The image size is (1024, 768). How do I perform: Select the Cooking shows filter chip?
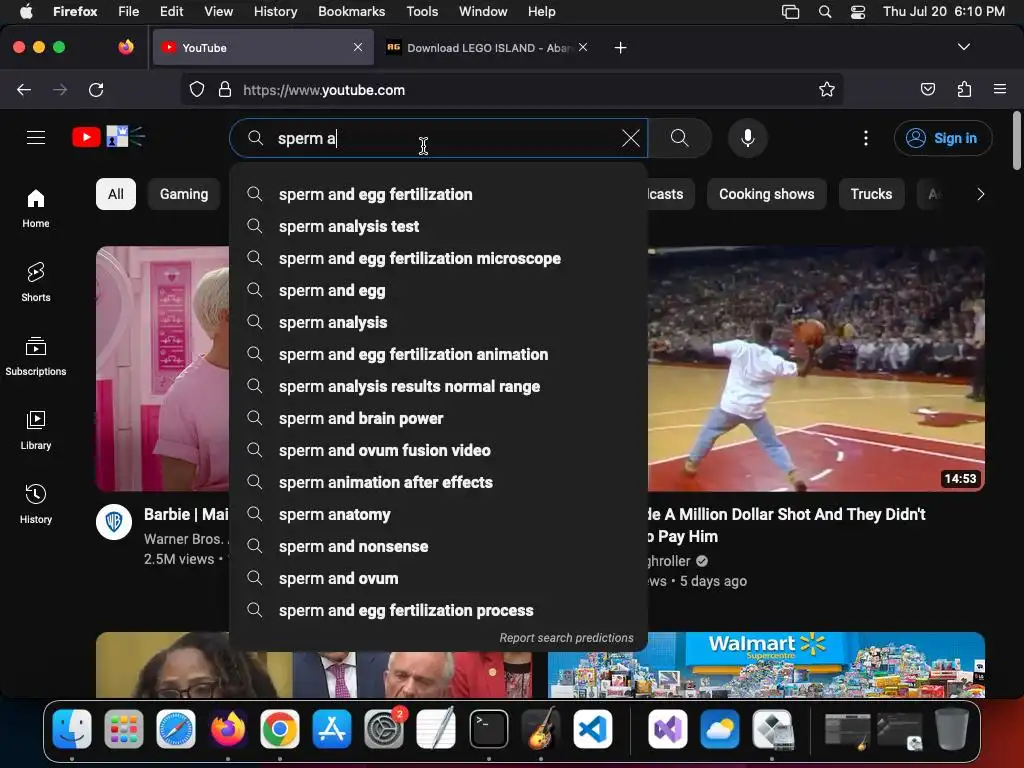[767, 194]
